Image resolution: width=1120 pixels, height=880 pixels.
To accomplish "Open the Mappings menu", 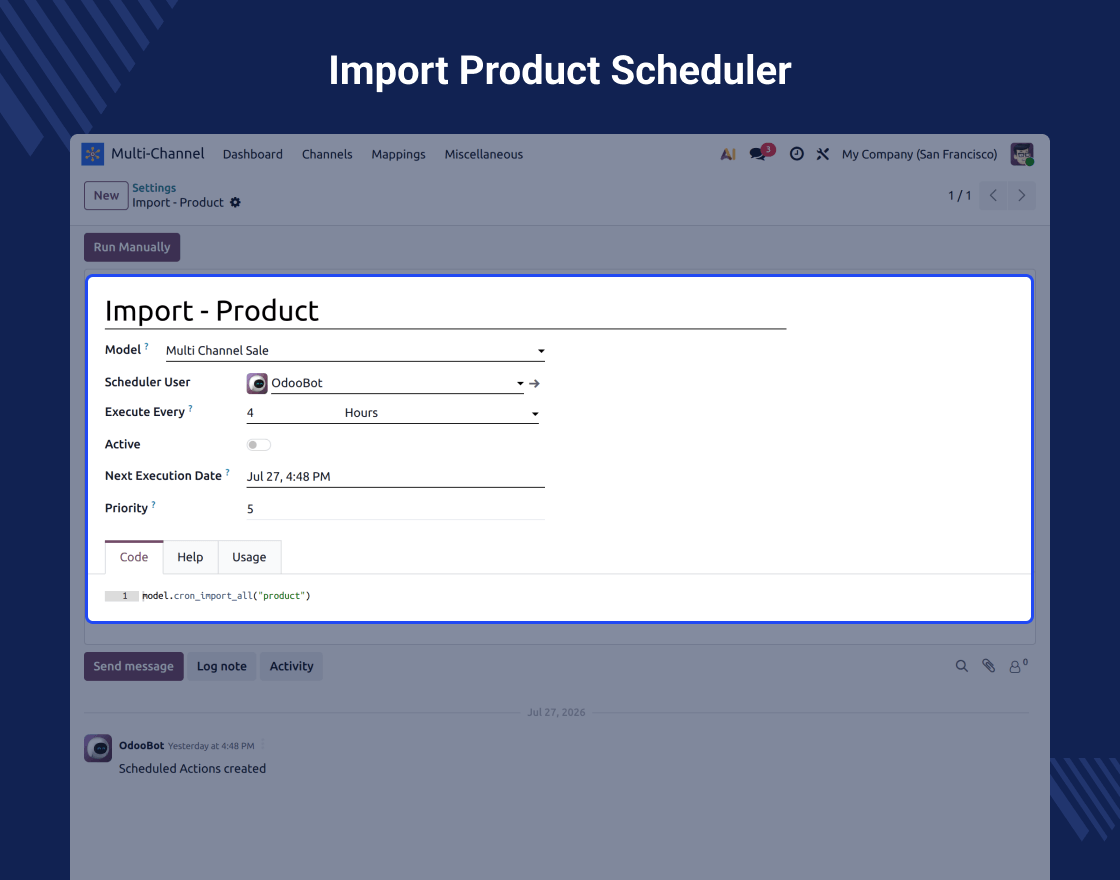I will 399,154.
